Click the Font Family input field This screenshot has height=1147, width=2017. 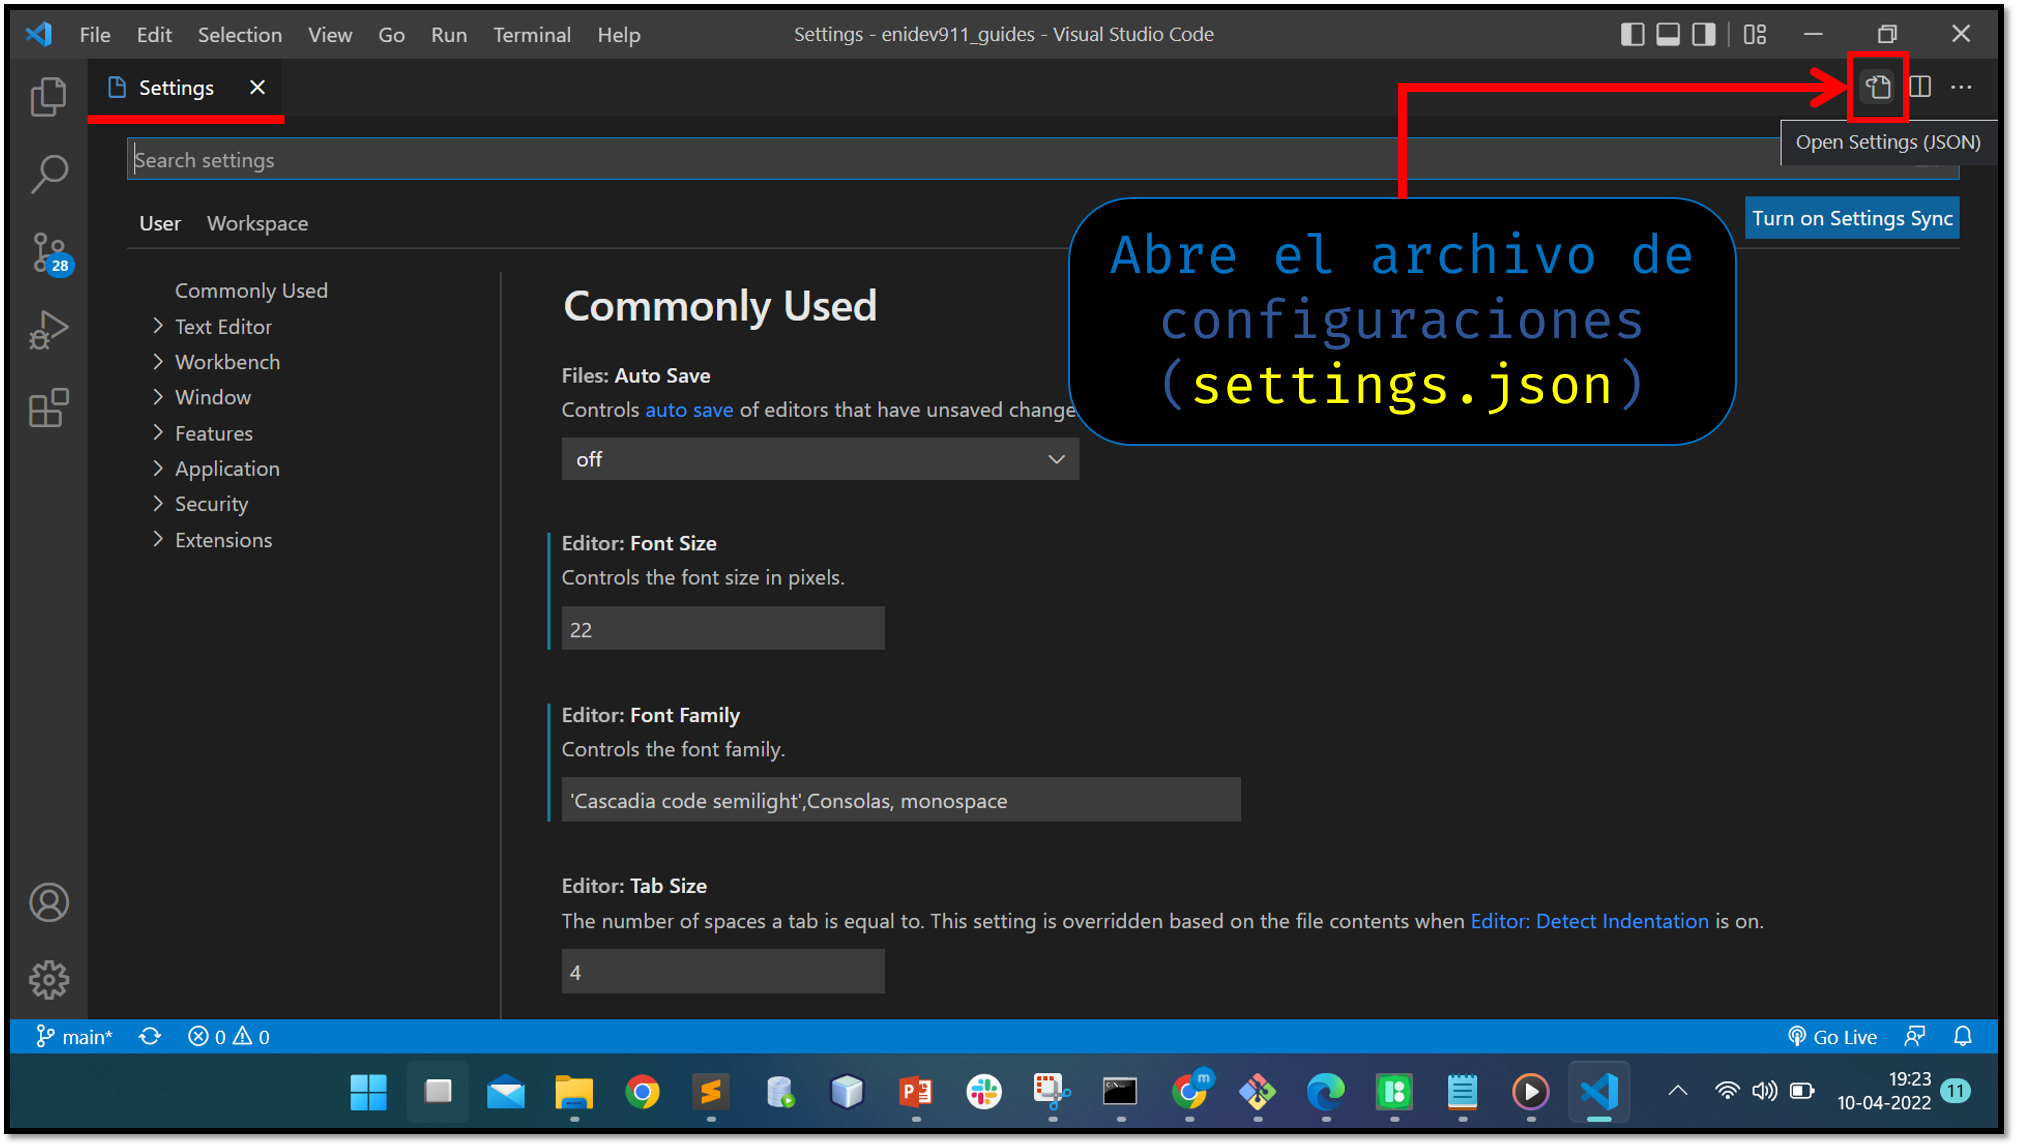[x=901, y=800]
